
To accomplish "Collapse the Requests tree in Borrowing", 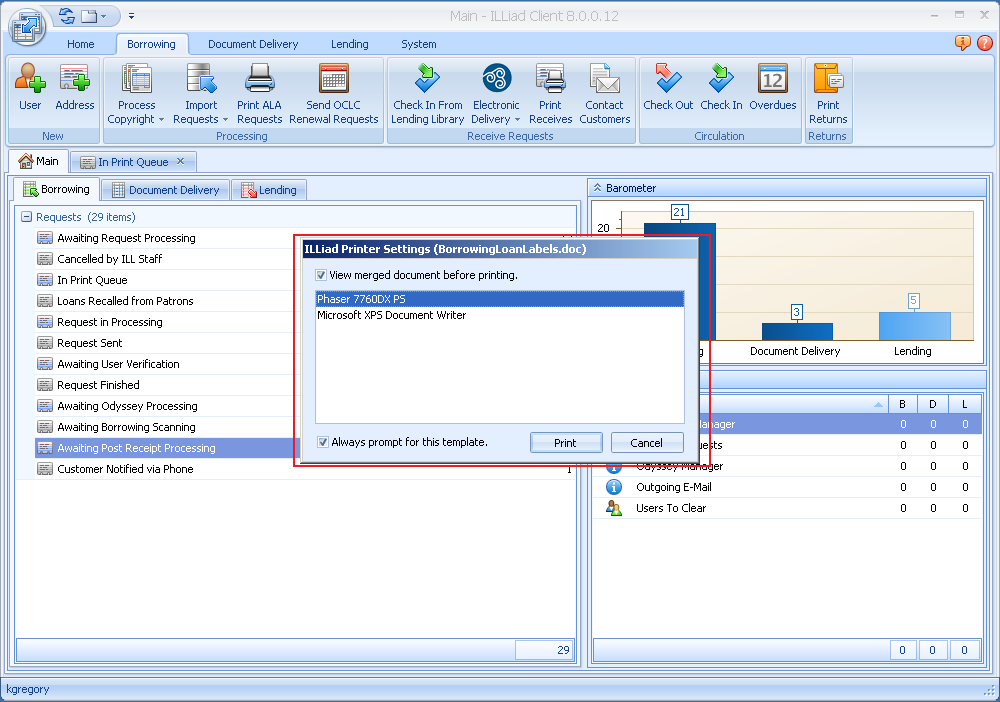I will [27, 217].
